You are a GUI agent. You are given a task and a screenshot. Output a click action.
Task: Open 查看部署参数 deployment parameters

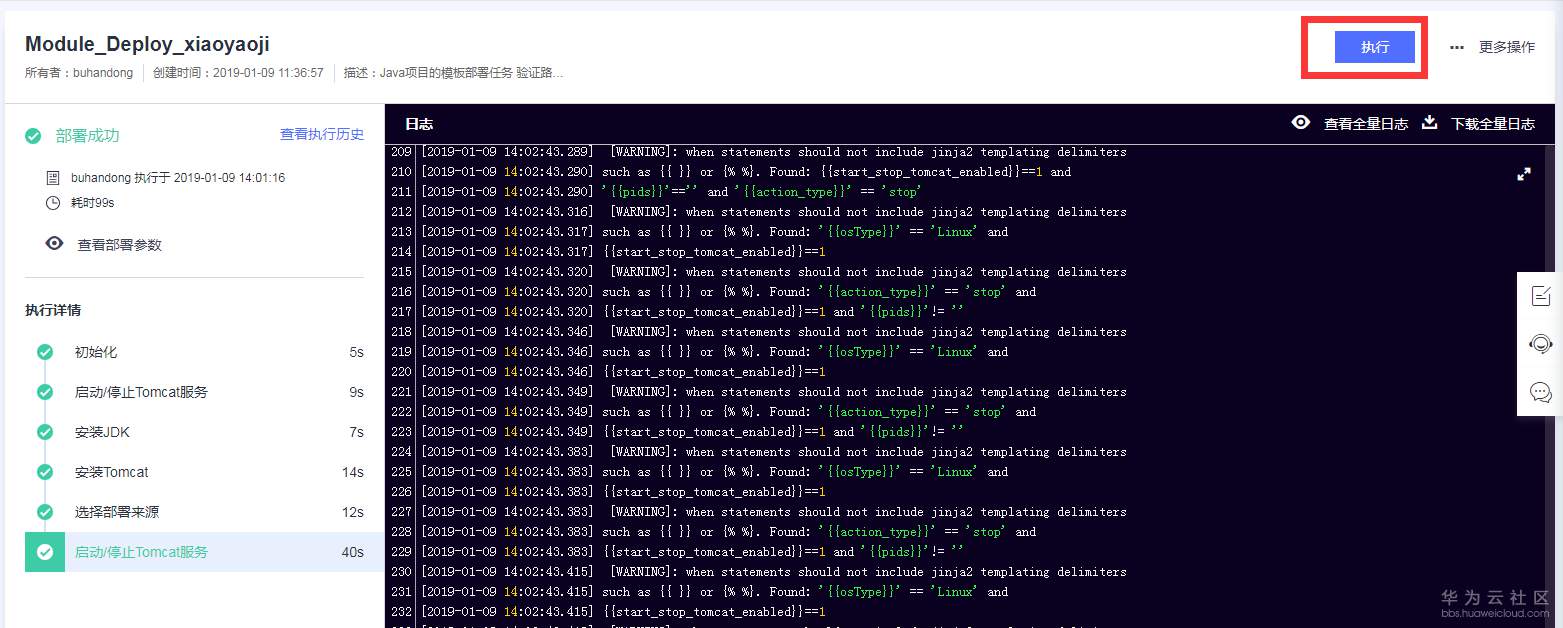[x=119, y=245]
